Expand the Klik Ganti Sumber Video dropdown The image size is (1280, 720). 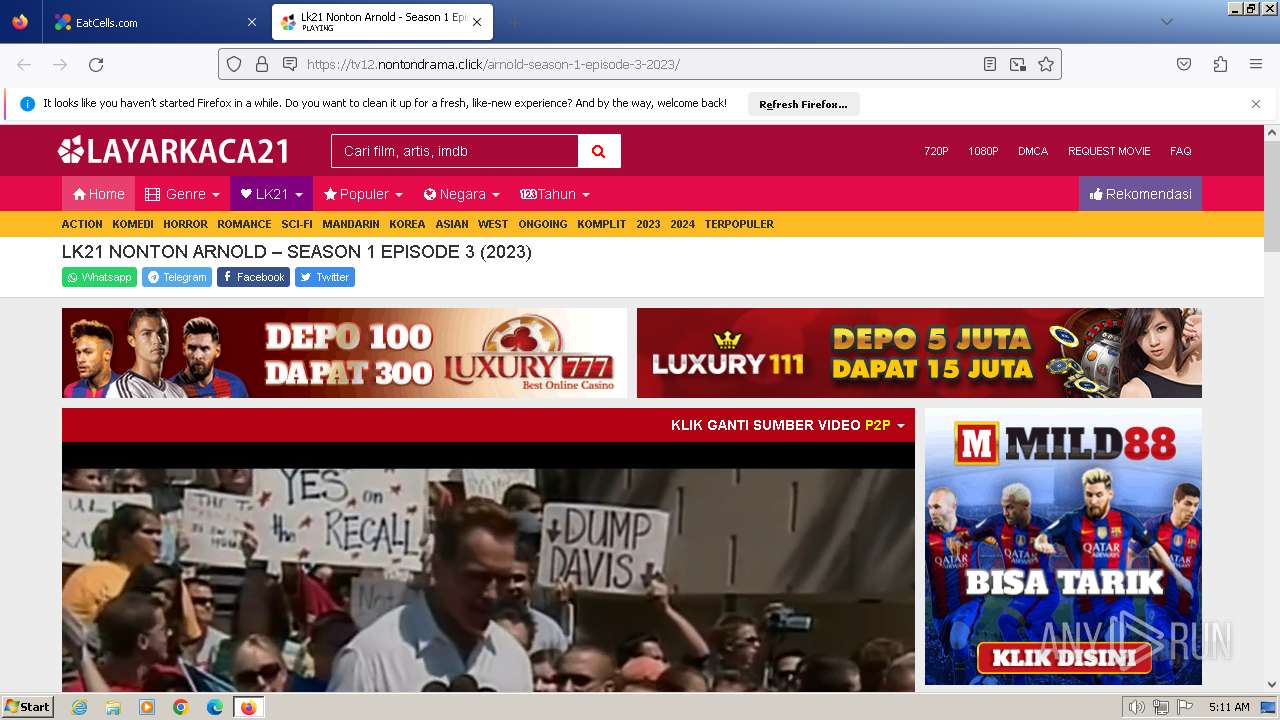pyautogui.click(x=787, y=425)
